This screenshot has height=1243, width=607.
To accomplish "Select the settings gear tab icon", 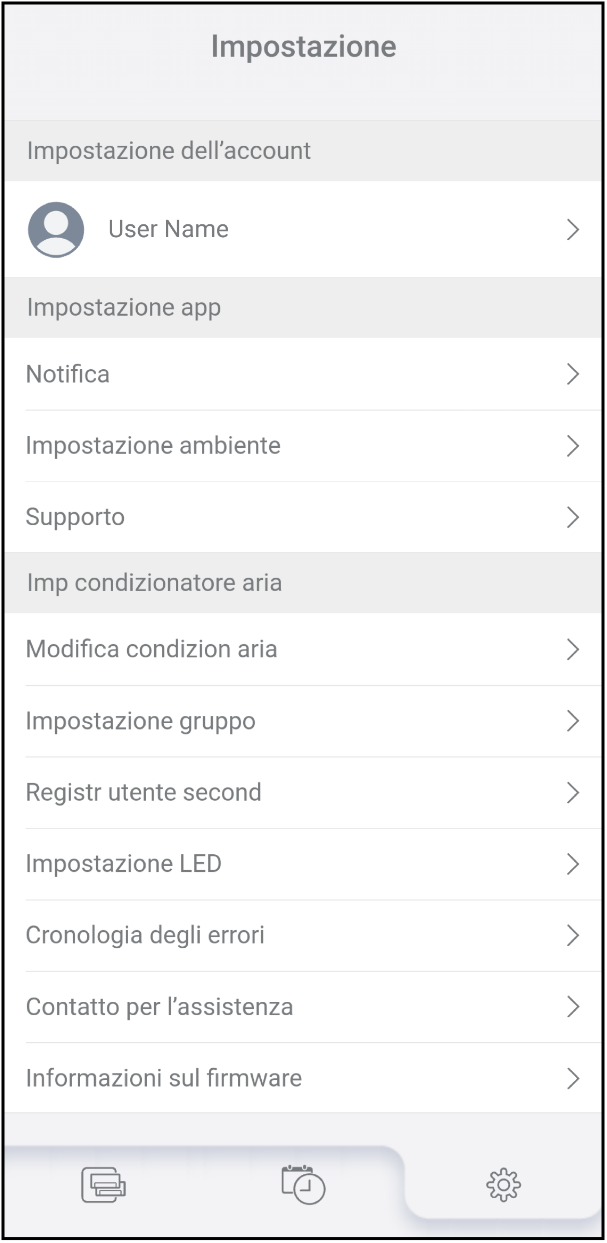I will pos(503,1185).
